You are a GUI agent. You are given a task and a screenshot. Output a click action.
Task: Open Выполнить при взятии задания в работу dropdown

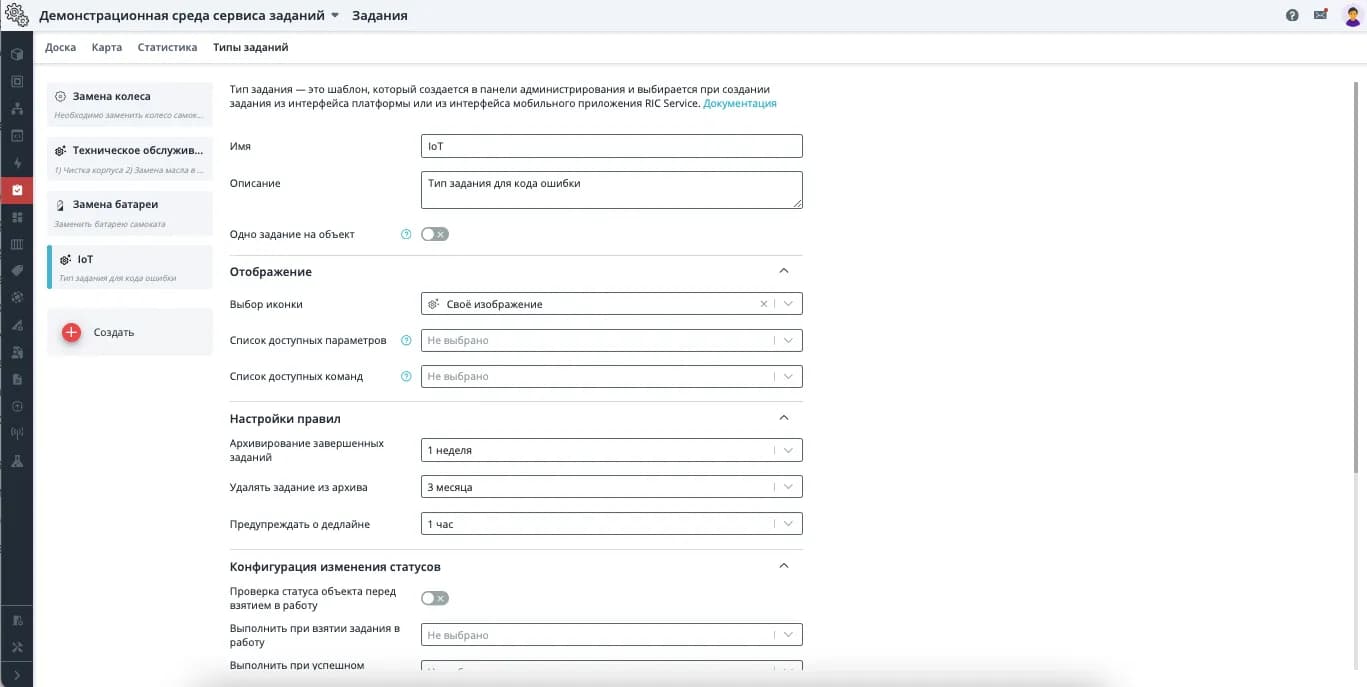point(612,635)
